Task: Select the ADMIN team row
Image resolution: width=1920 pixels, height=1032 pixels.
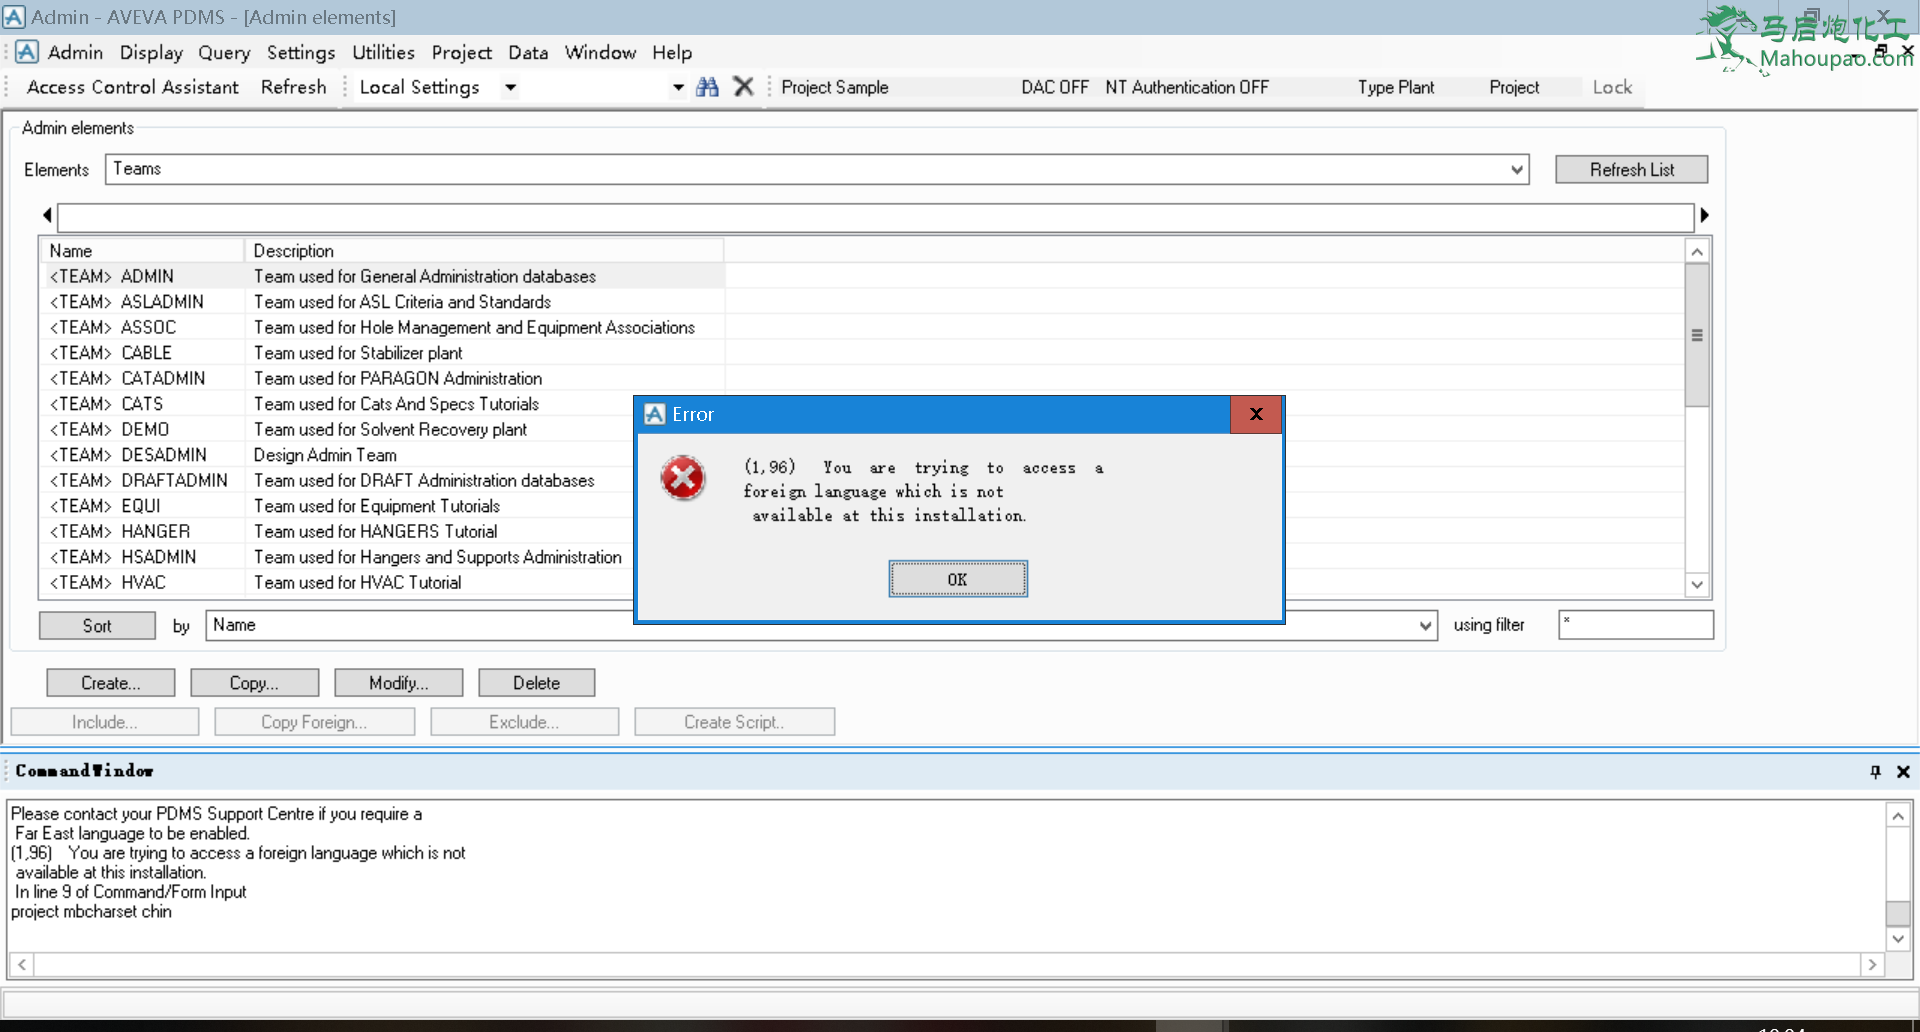Action: [384, 276]
